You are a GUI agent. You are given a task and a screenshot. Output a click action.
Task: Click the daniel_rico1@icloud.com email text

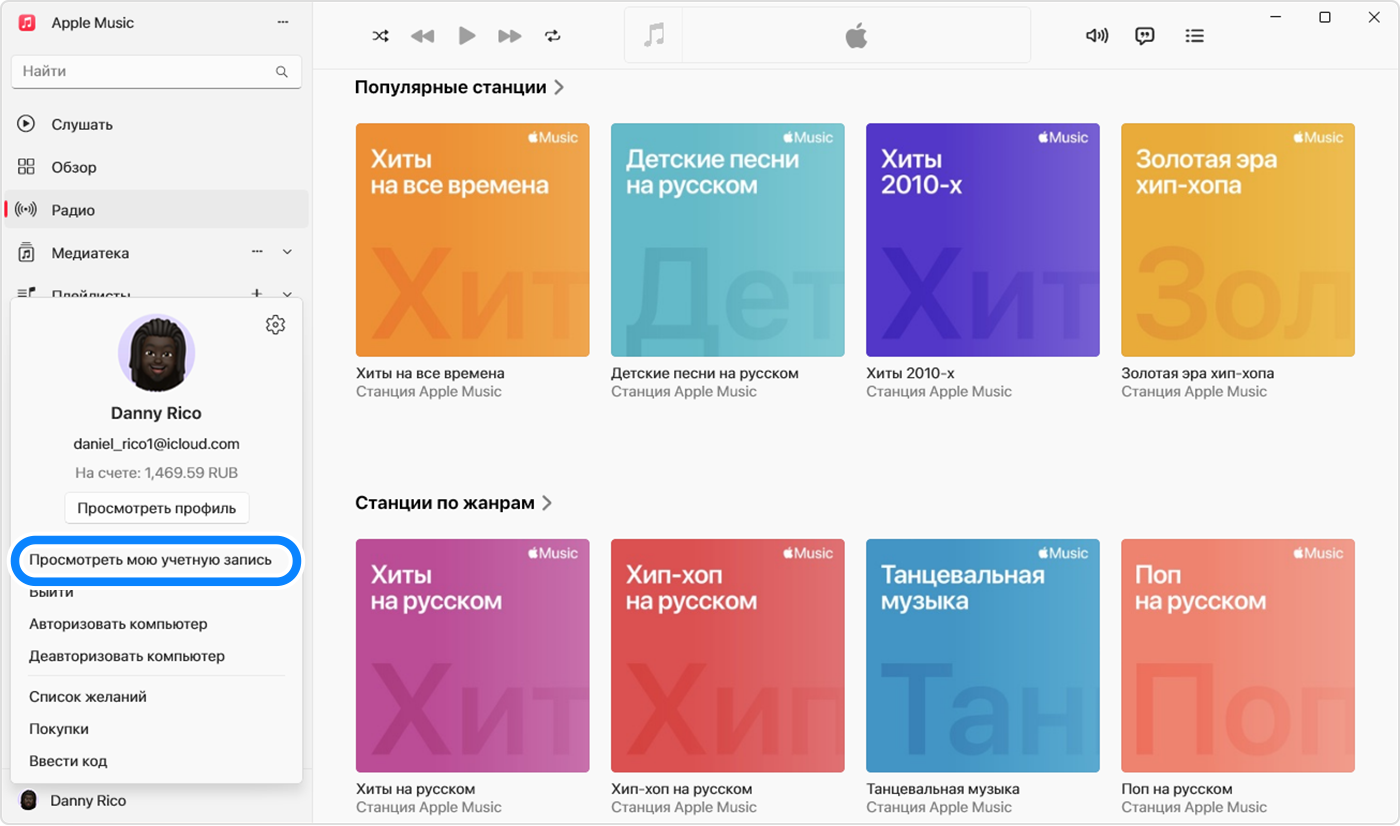tap(156, 444)
